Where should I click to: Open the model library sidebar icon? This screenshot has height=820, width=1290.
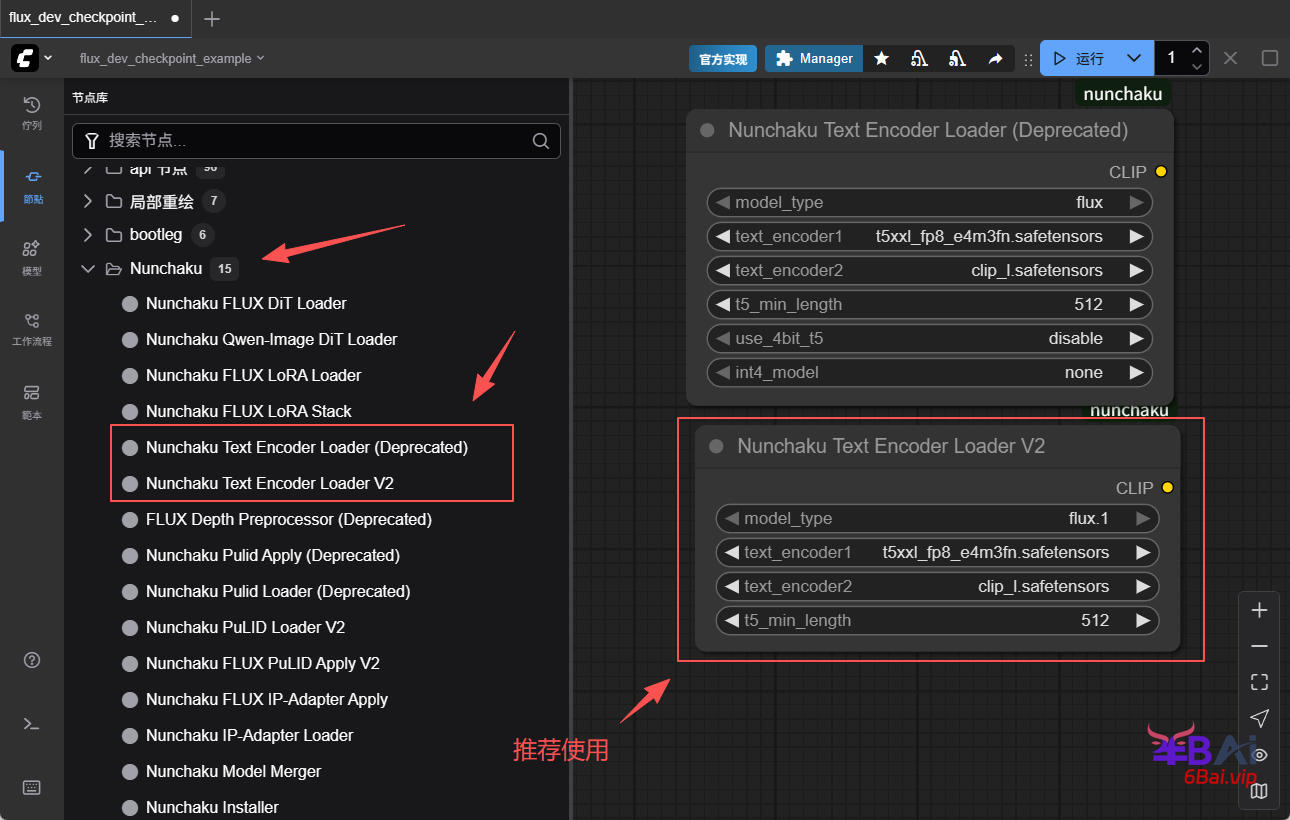pyautogui.click(x=32, y=256)
